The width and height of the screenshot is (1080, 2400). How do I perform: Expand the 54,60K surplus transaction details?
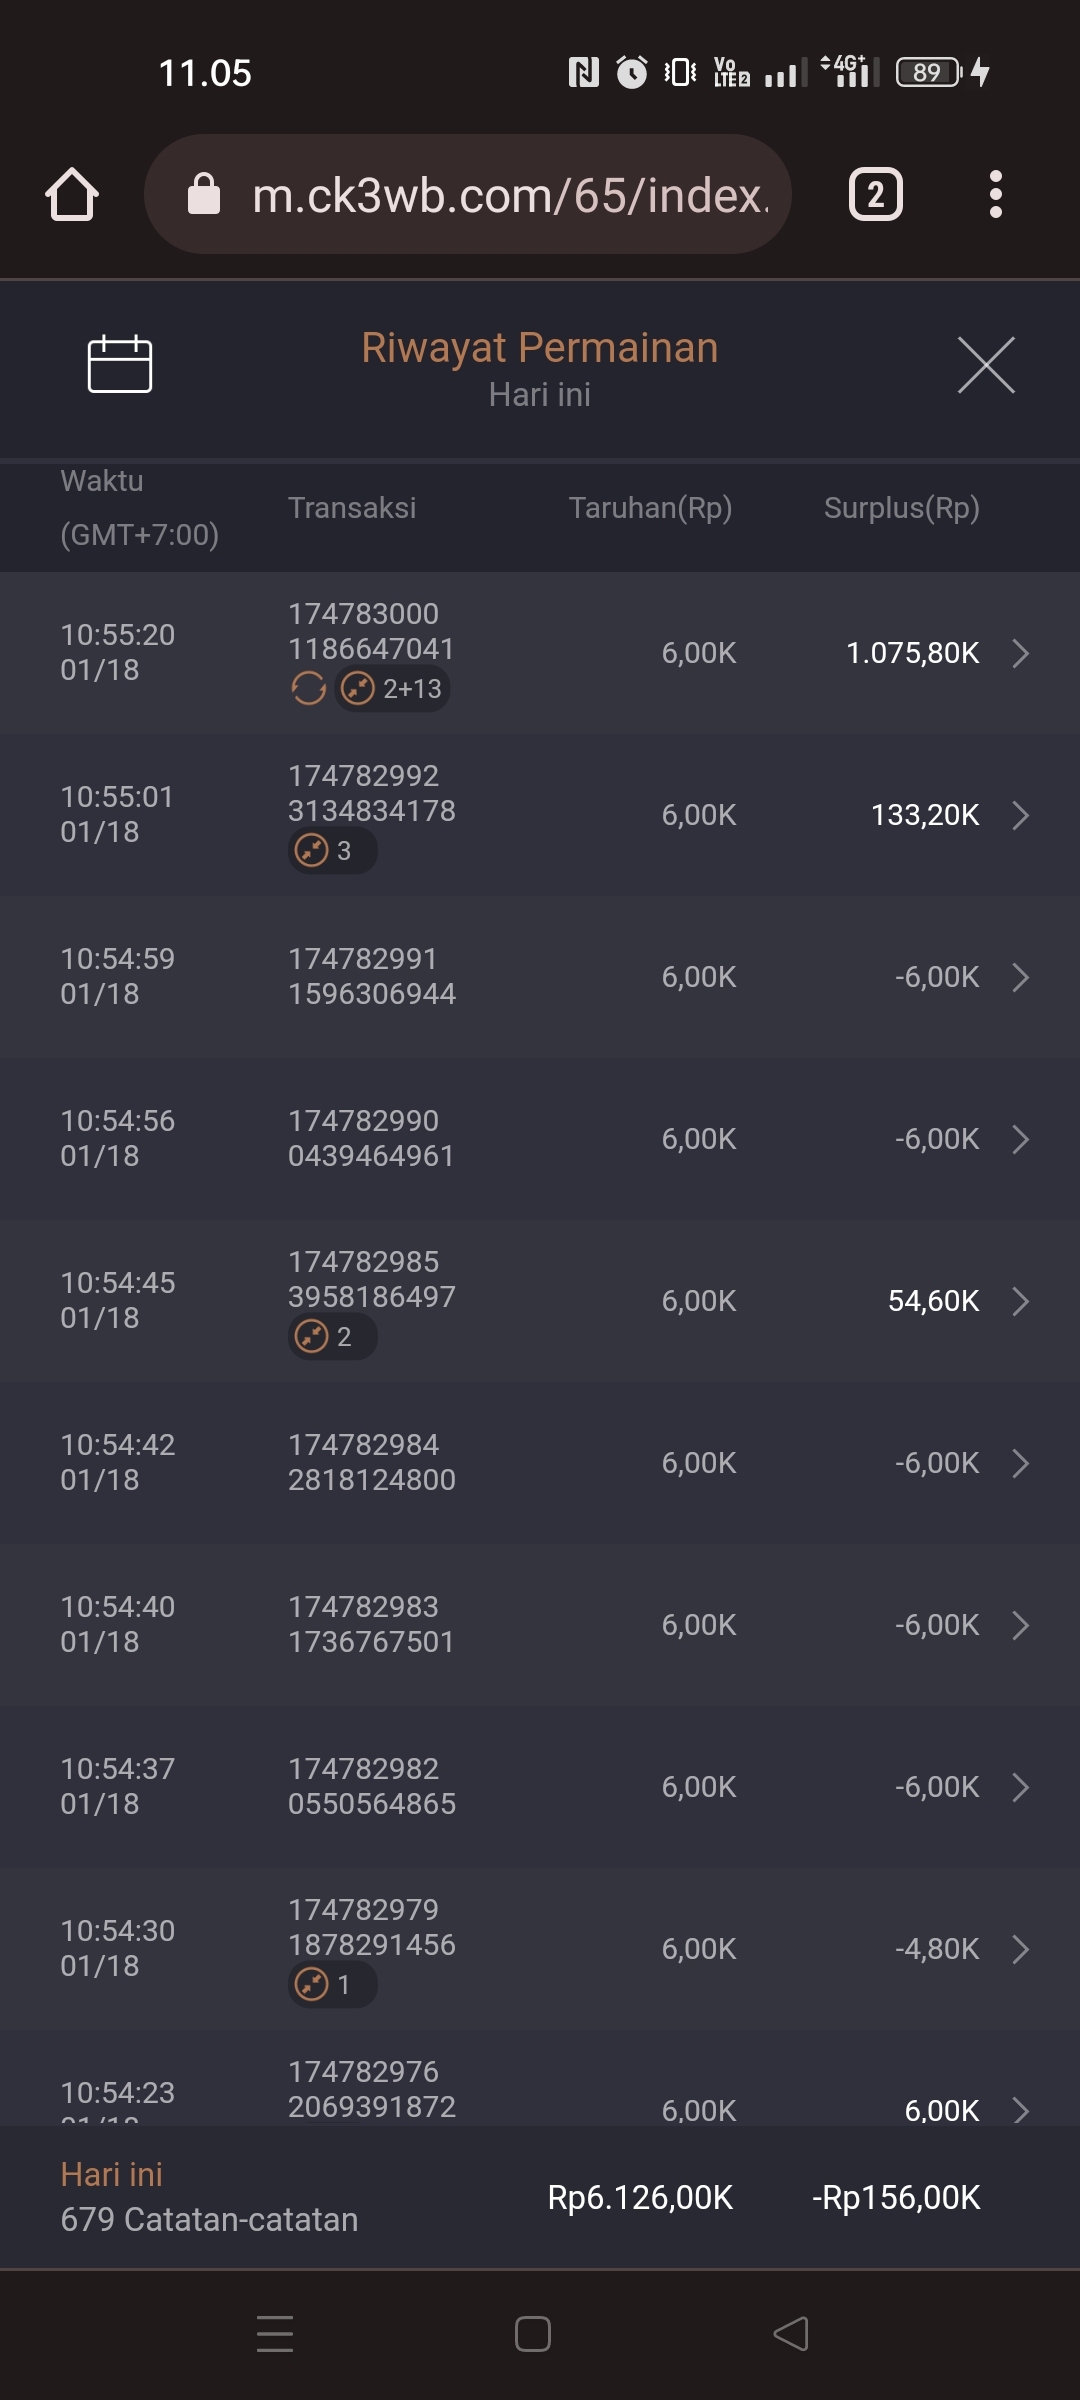click(x=1020, y=1301)
